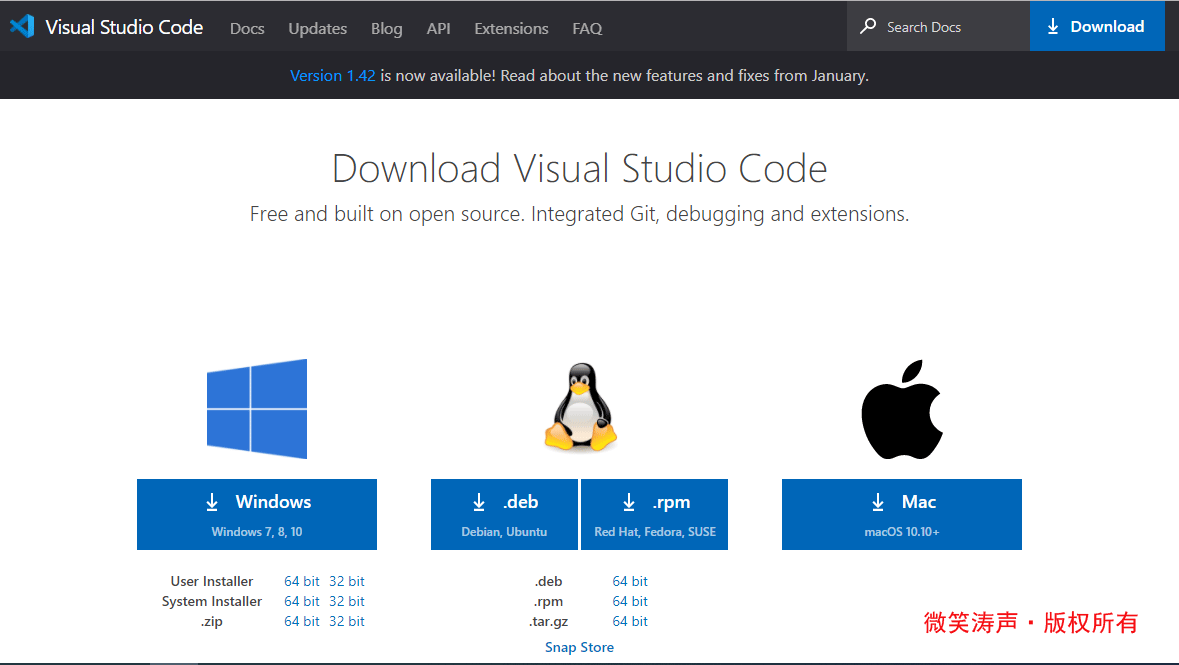The image size is (1179, 665).
Task: Download the .deb package button
Action: tap(504, 515)
